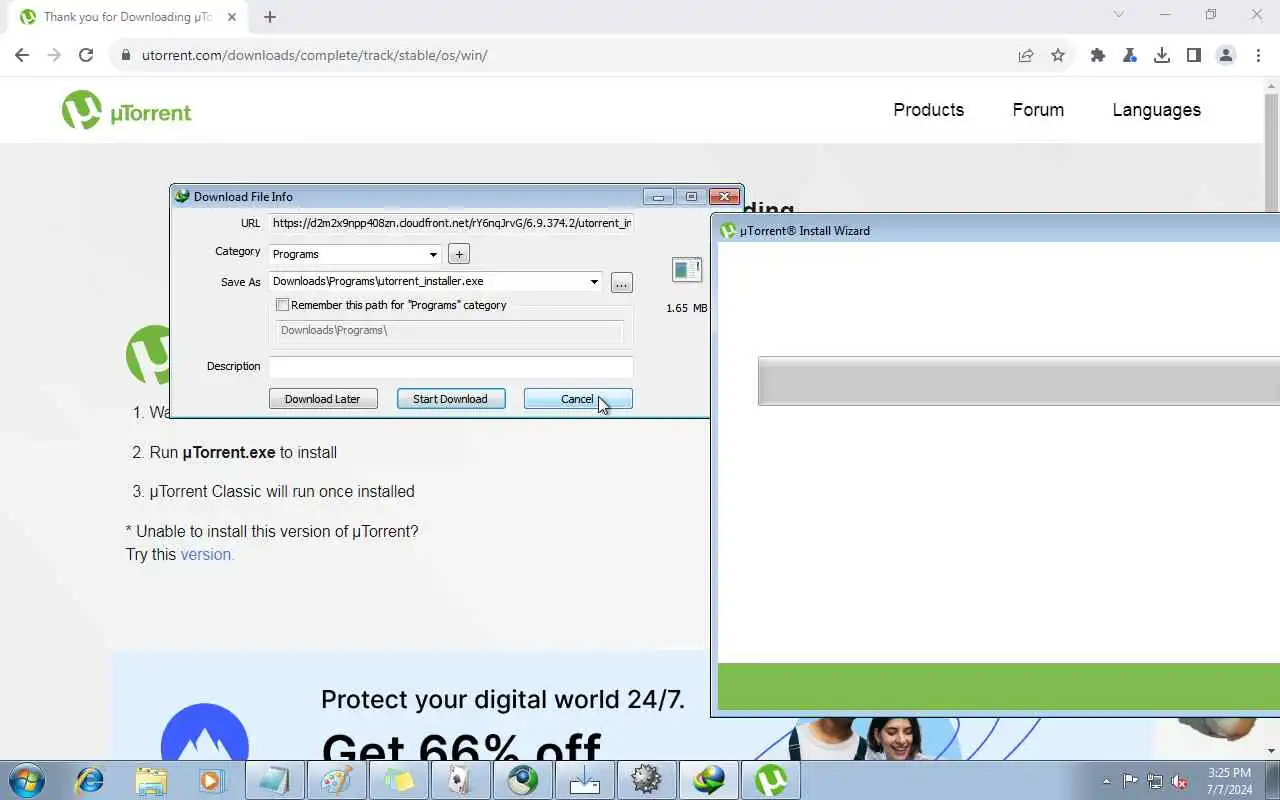The image size is (1280, 800).
Task: Open the Chrome tab search chevron
Action: [x=1119, y=15]
